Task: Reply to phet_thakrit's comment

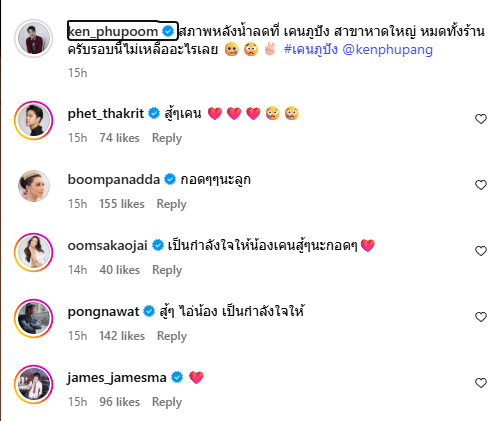Action: [x=167, y=138]
